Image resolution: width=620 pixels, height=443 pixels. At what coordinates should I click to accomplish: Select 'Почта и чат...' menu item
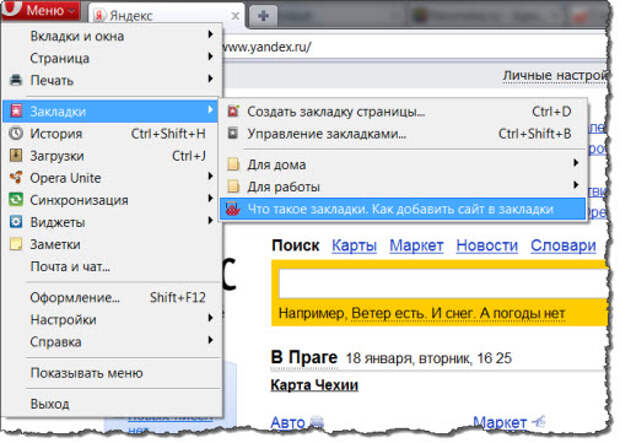point(110,267)
